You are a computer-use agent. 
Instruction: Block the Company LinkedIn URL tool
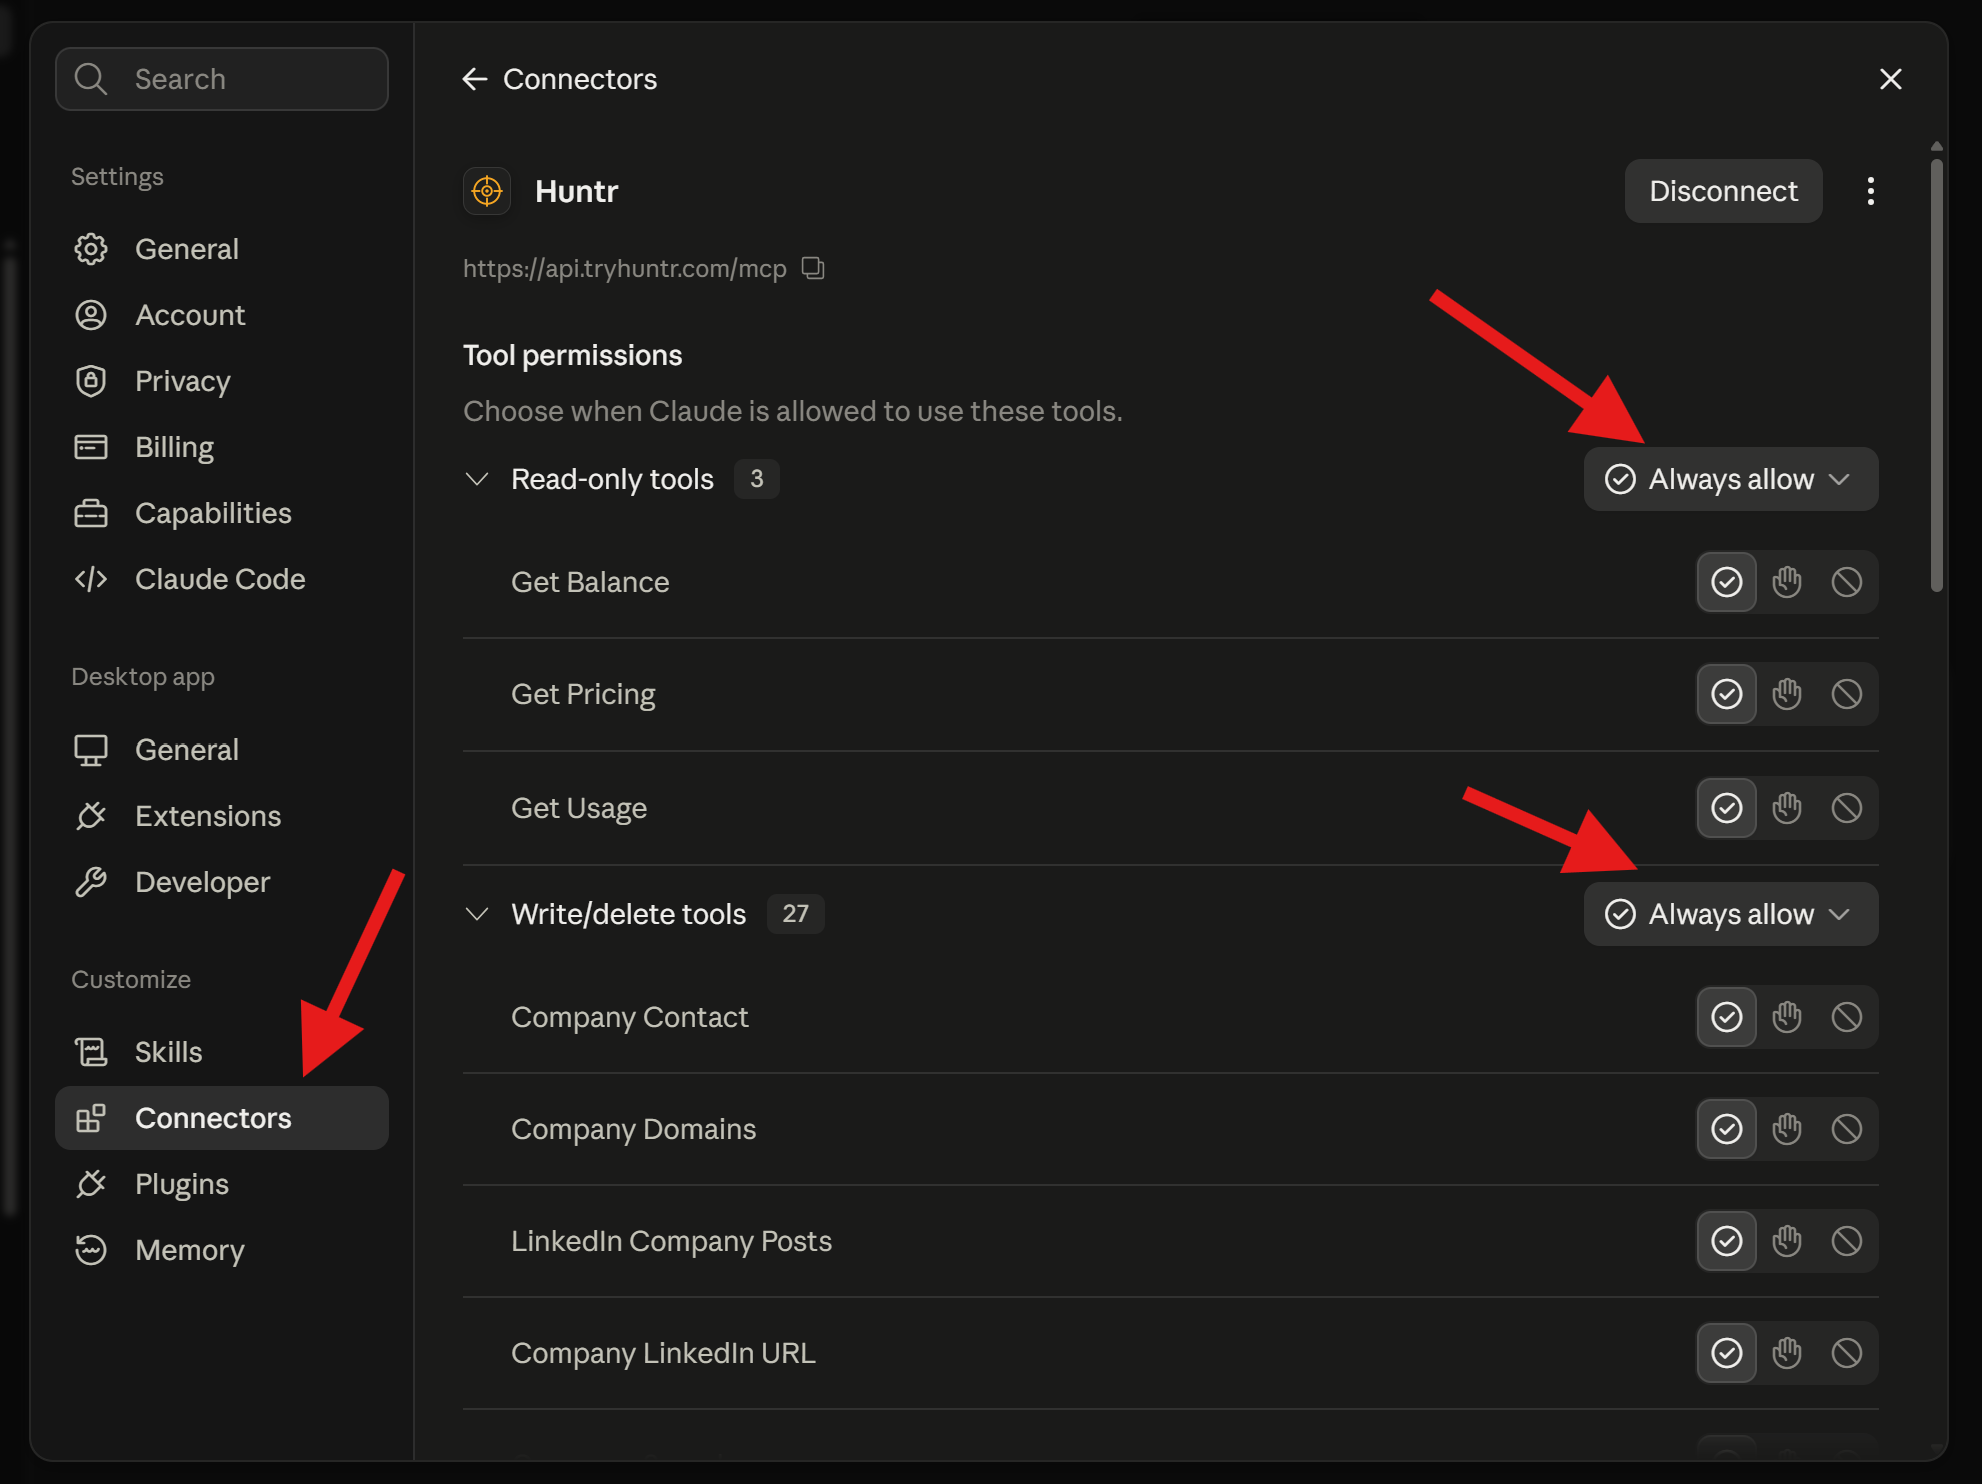pyautogui.click(x=1846, y=1353)
